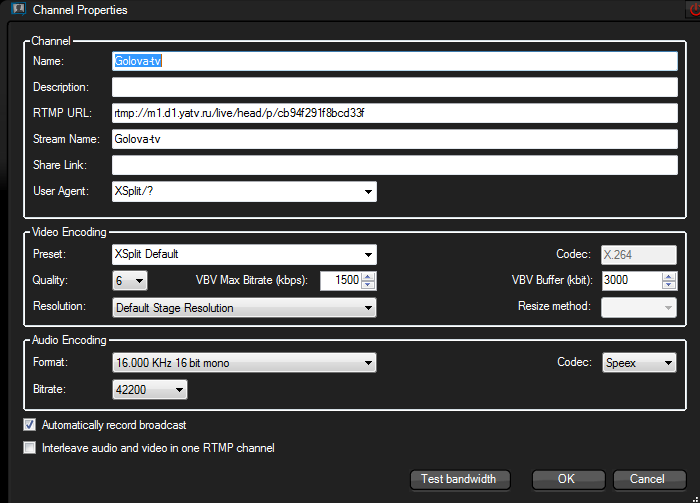
Task: Open the User Agent dropdown
Action: coord(244,191)
